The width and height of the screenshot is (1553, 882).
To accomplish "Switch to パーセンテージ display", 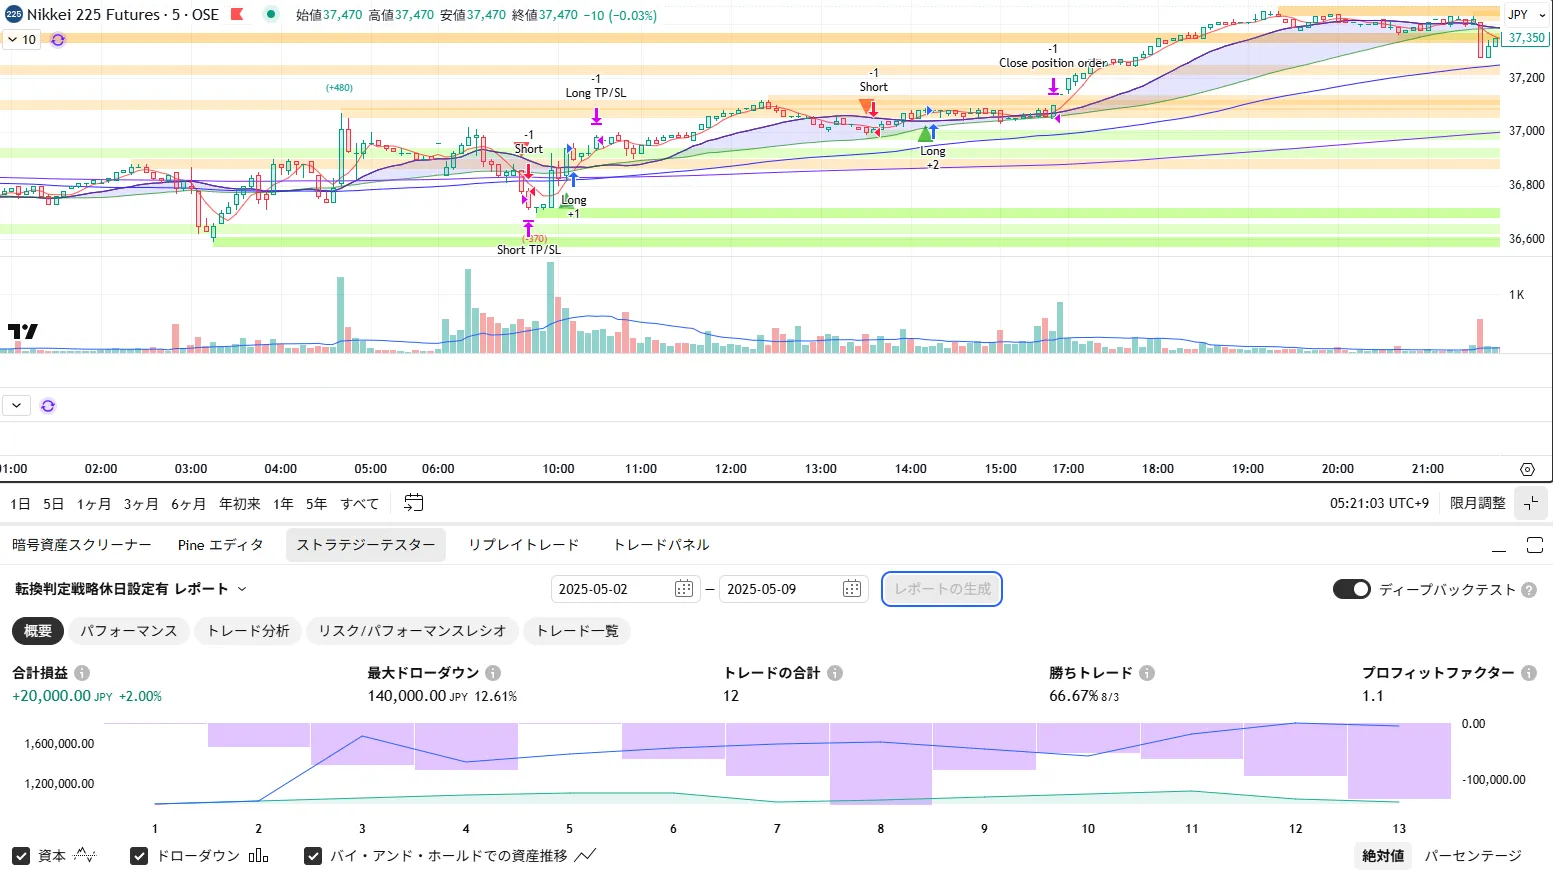I will click(1473, 856).
